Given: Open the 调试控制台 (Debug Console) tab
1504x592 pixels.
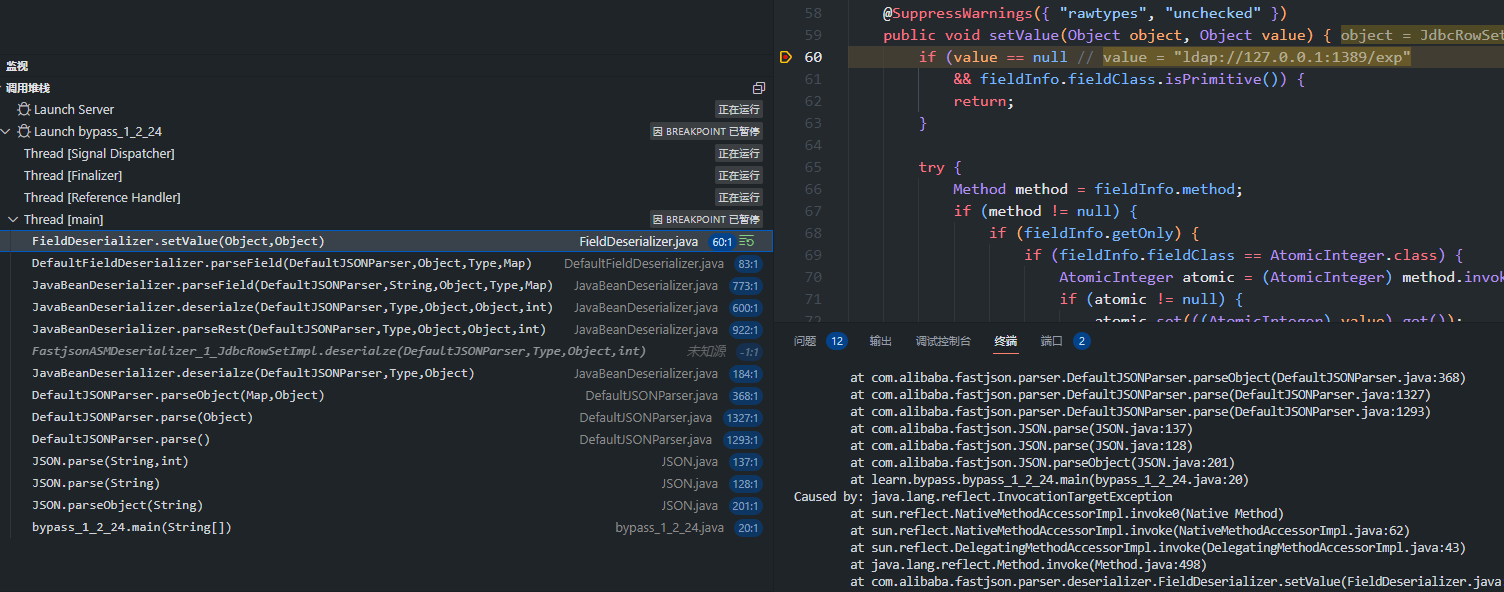Looking at the screenshot, I should coord(942,341).
